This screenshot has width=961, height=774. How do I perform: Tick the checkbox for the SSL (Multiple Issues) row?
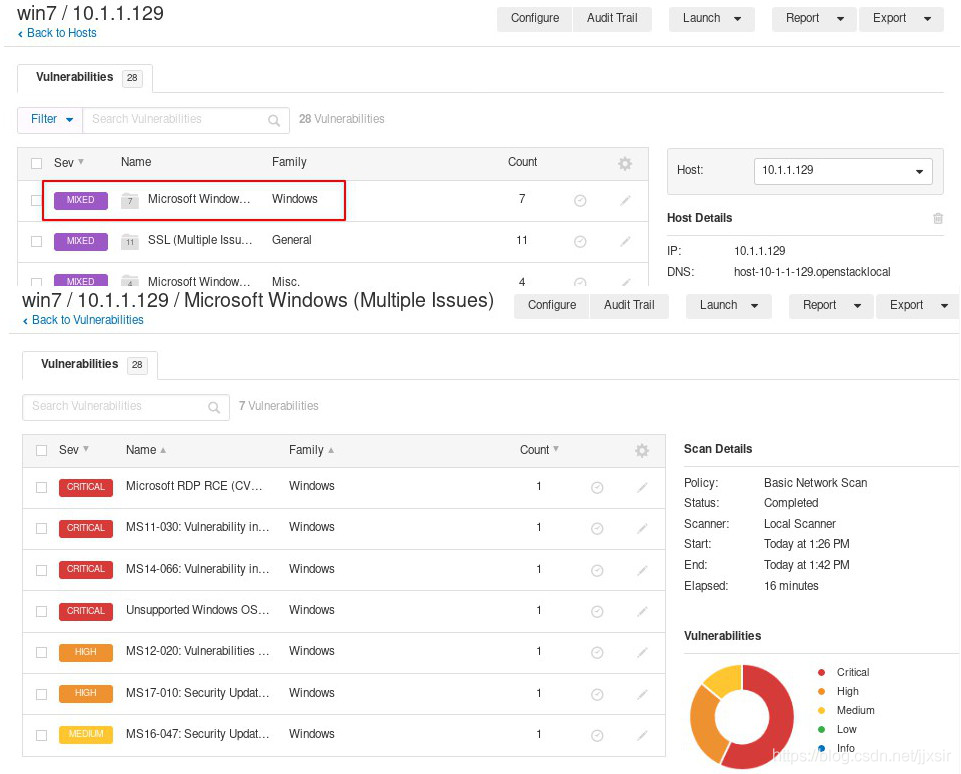pos(37,241)
